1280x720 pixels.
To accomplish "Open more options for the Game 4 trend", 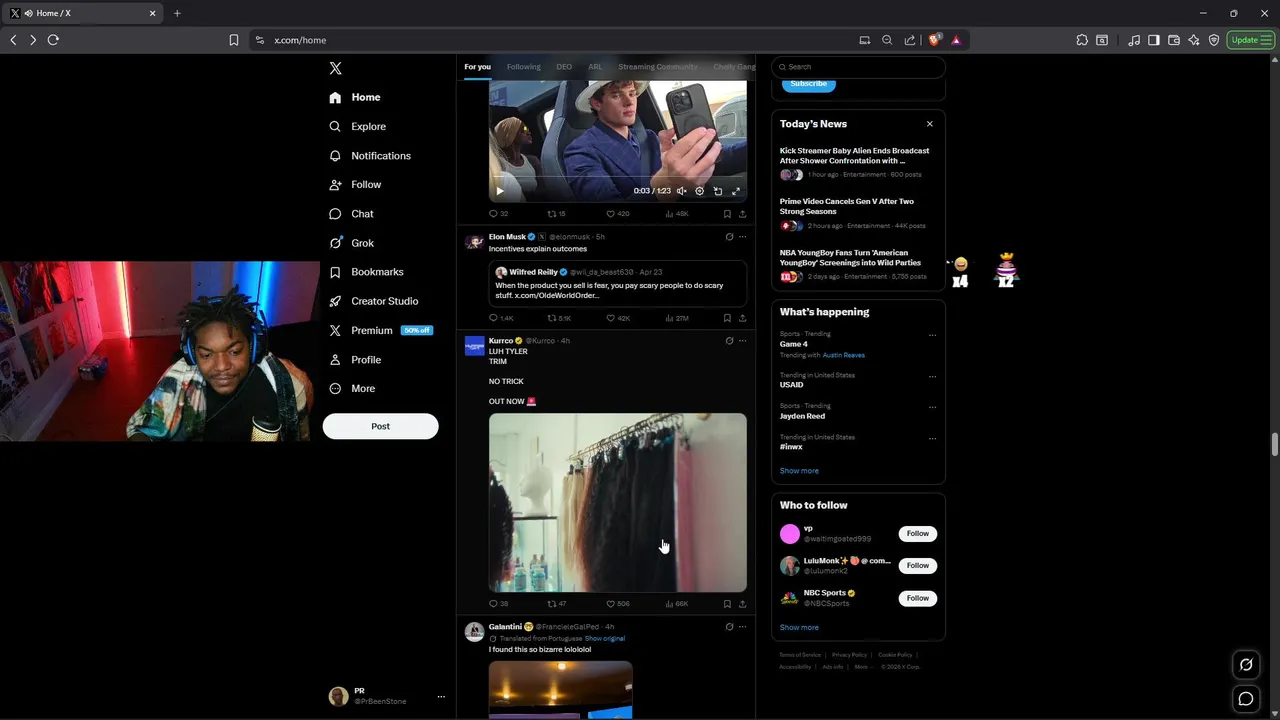I will point(932,335).
